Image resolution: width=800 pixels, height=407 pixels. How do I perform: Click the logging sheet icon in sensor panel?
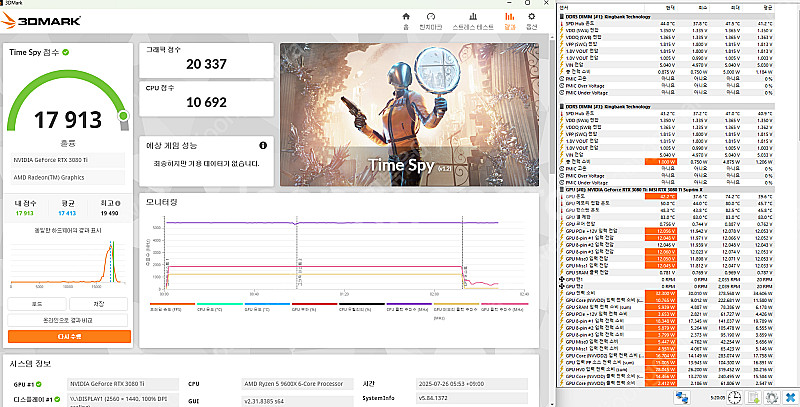click(x=754, y=397)
